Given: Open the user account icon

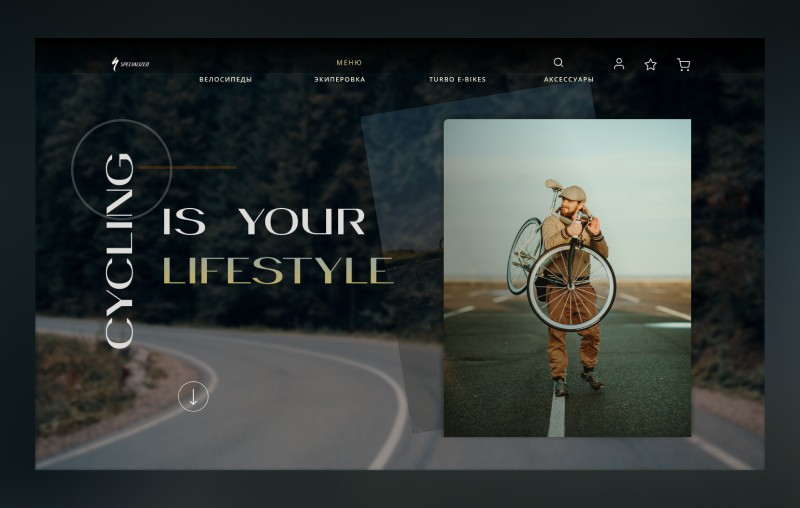Looking at the screenshot, I should tap(619, 64).
